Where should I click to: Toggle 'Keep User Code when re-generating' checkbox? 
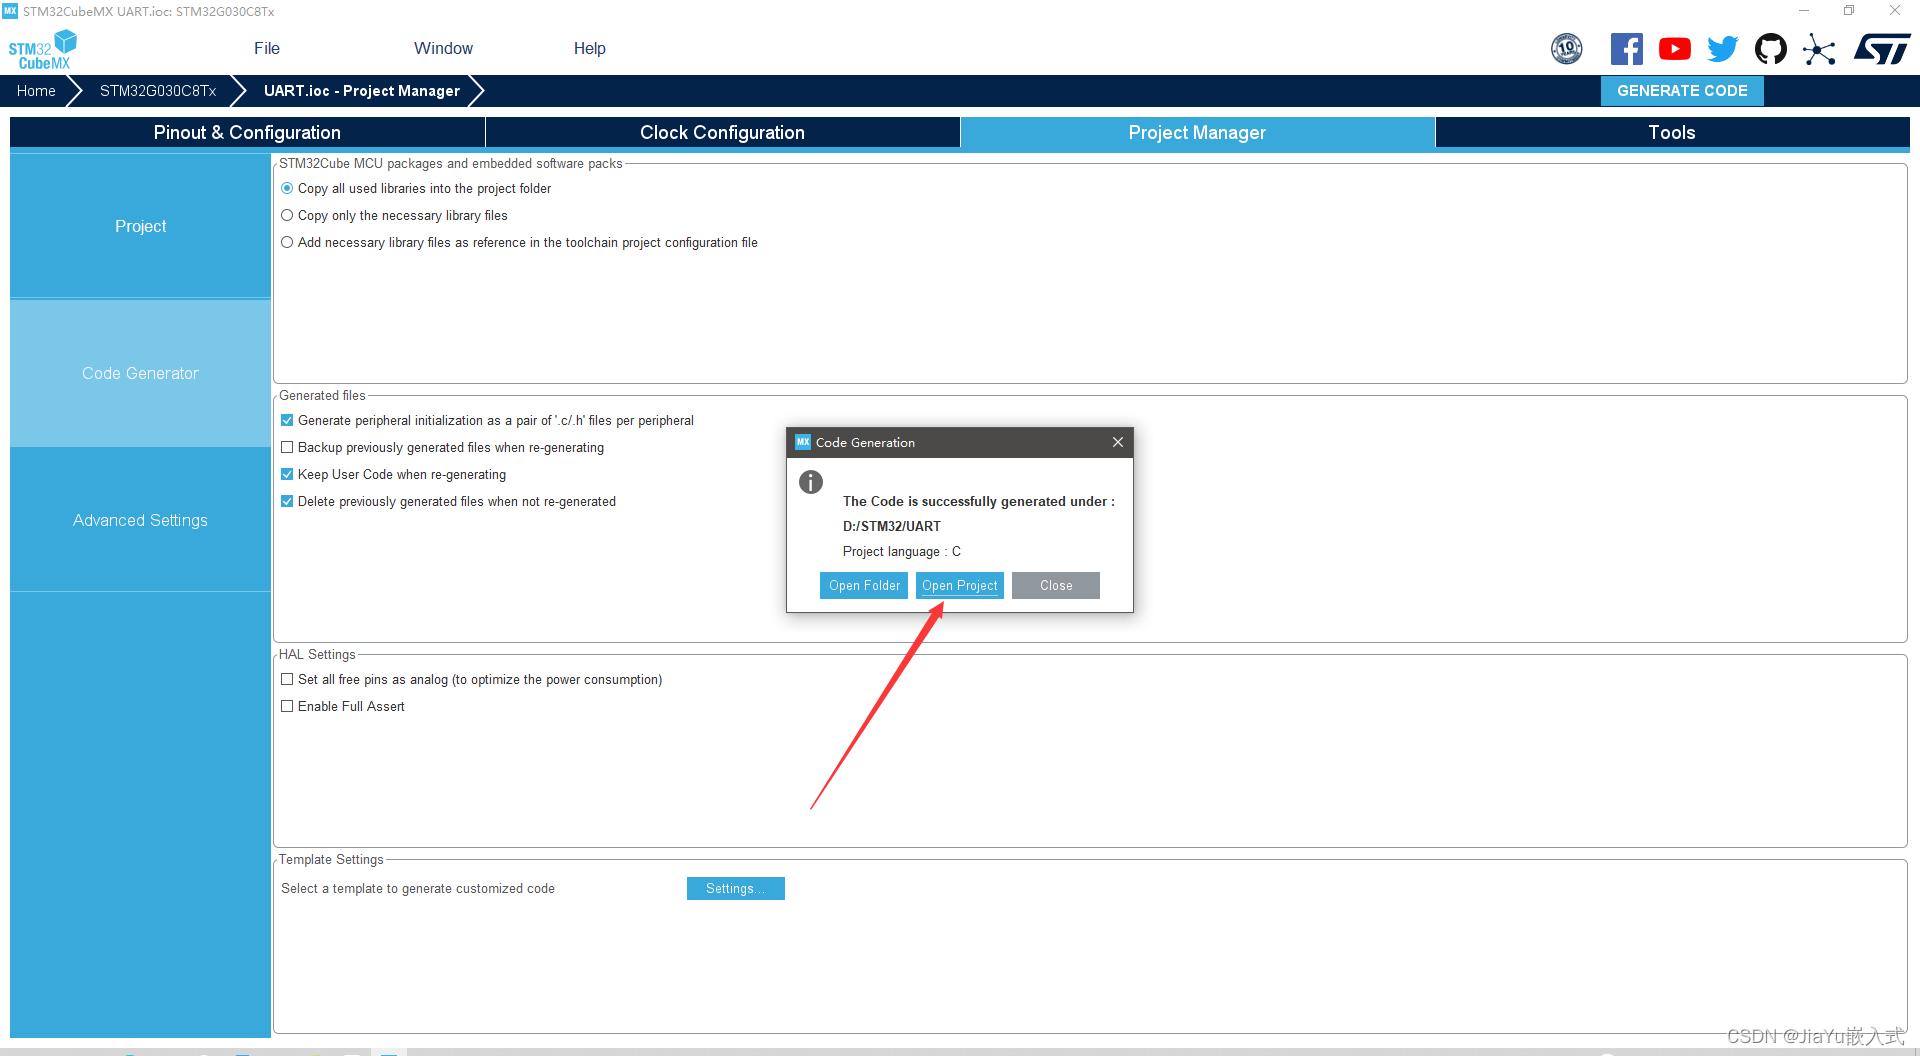tap(287, 474)
